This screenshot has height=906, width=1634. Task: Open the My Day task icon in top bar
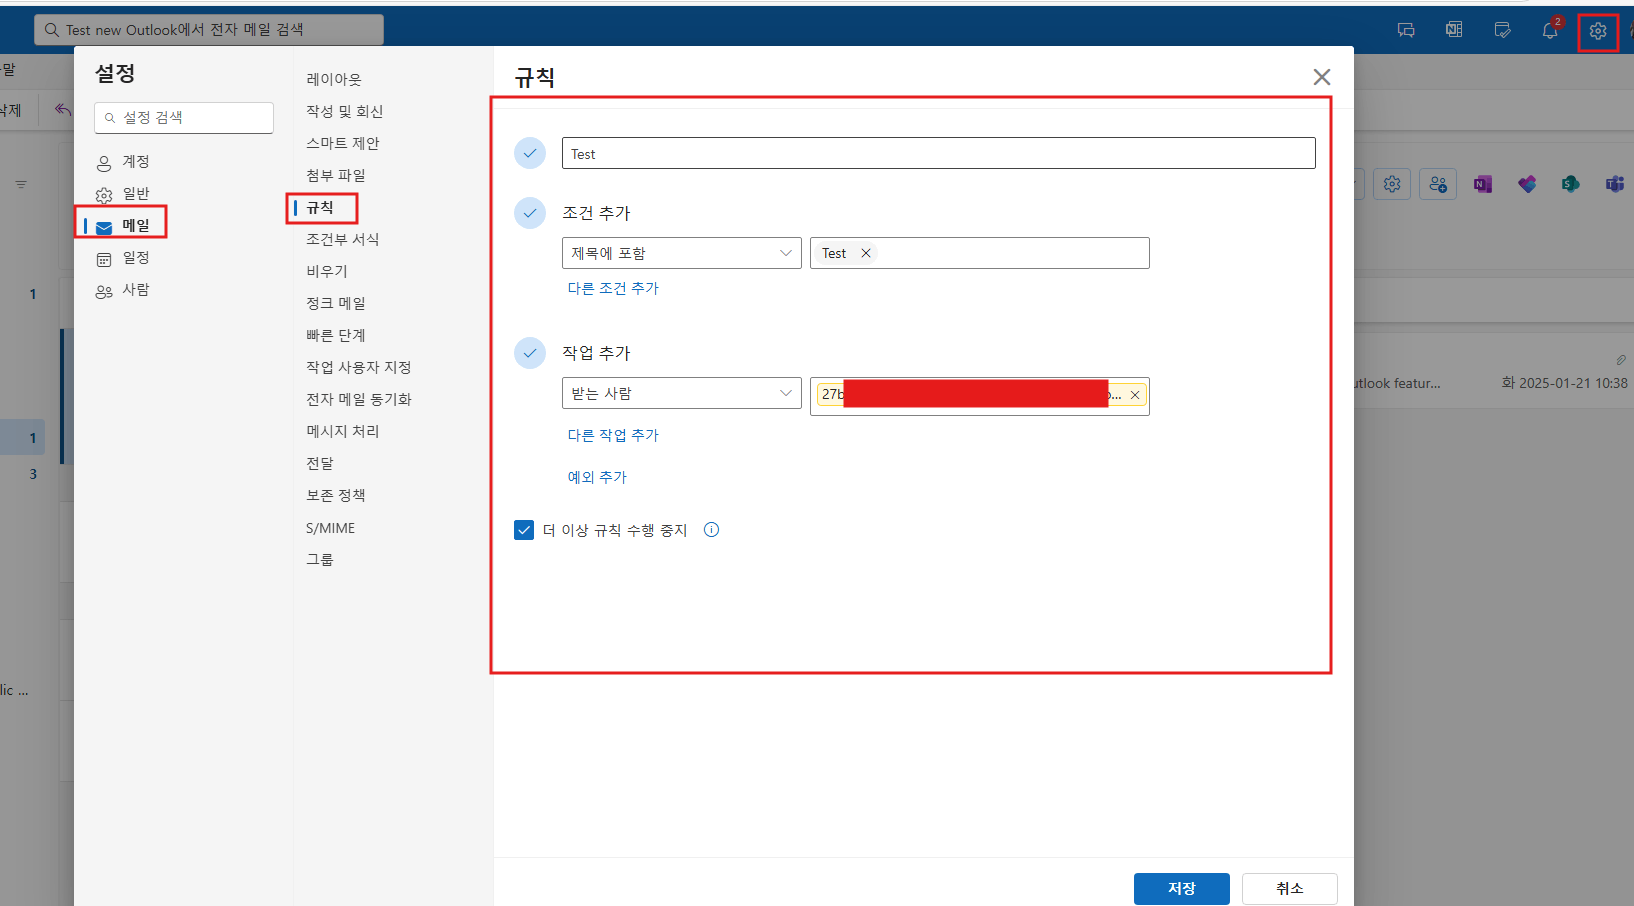(x=1502, y=30)
